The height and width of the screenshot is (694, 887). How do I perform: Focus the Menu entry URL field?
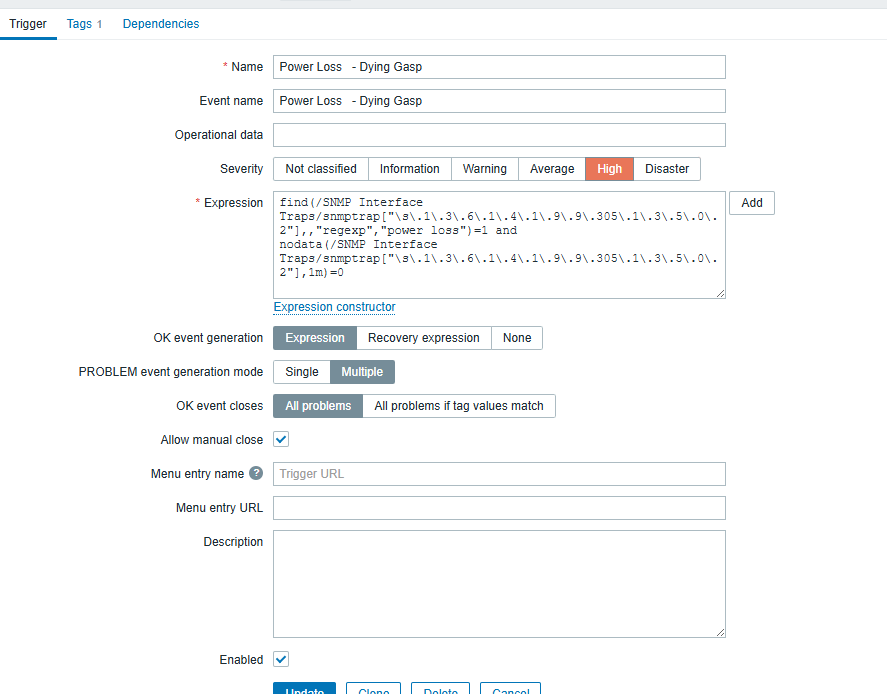[x=499, y=507]
